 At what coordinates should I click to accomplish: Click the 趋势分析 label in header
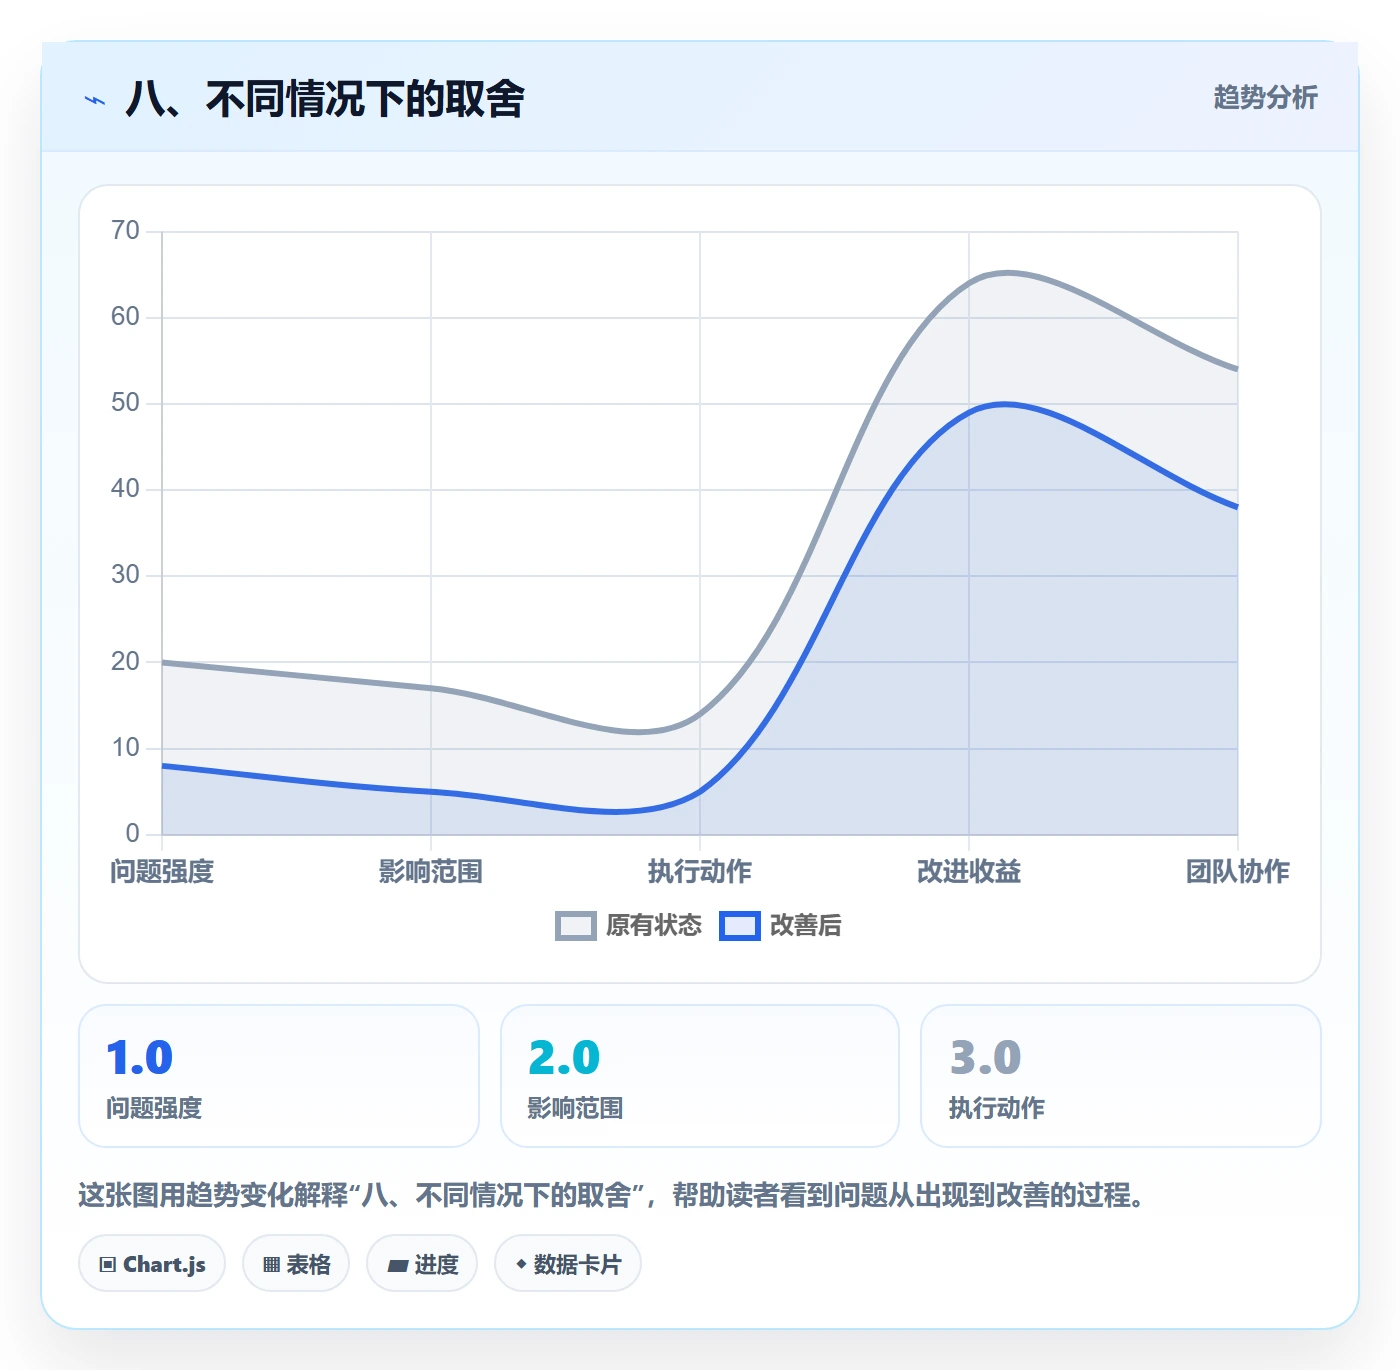1265,97
